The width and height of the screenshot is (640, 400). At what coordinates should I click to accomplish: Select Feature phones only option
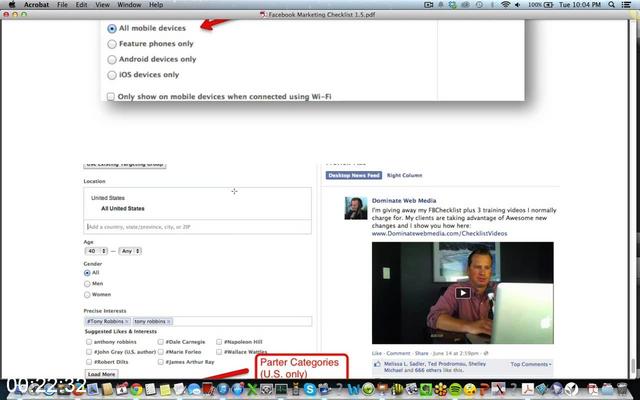point(112,44)
